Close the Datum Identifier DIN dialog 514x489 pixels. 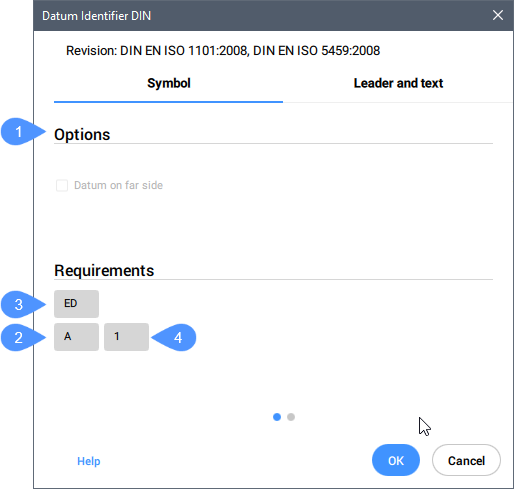(x=498, y=15)
